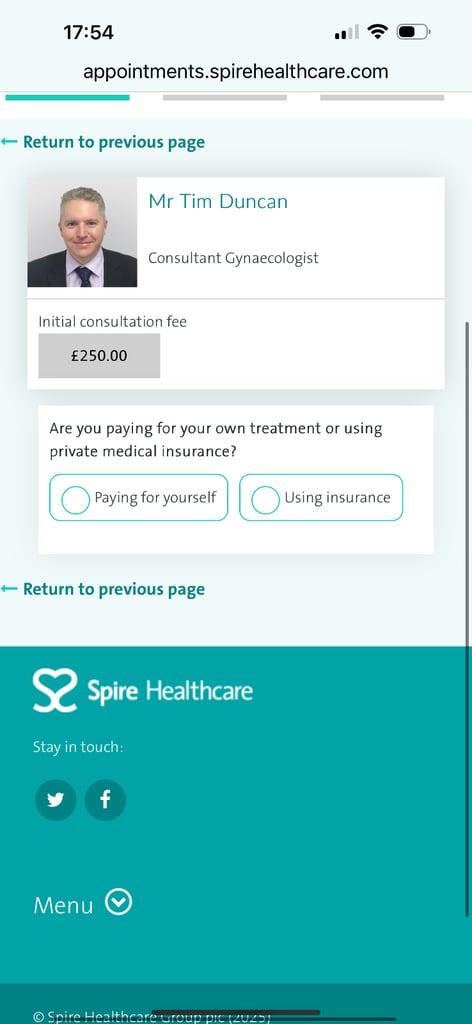Tap the appointments.spirehealthcare.com address bar
The height and width of the screenshot is (1024, 472).
236,71
